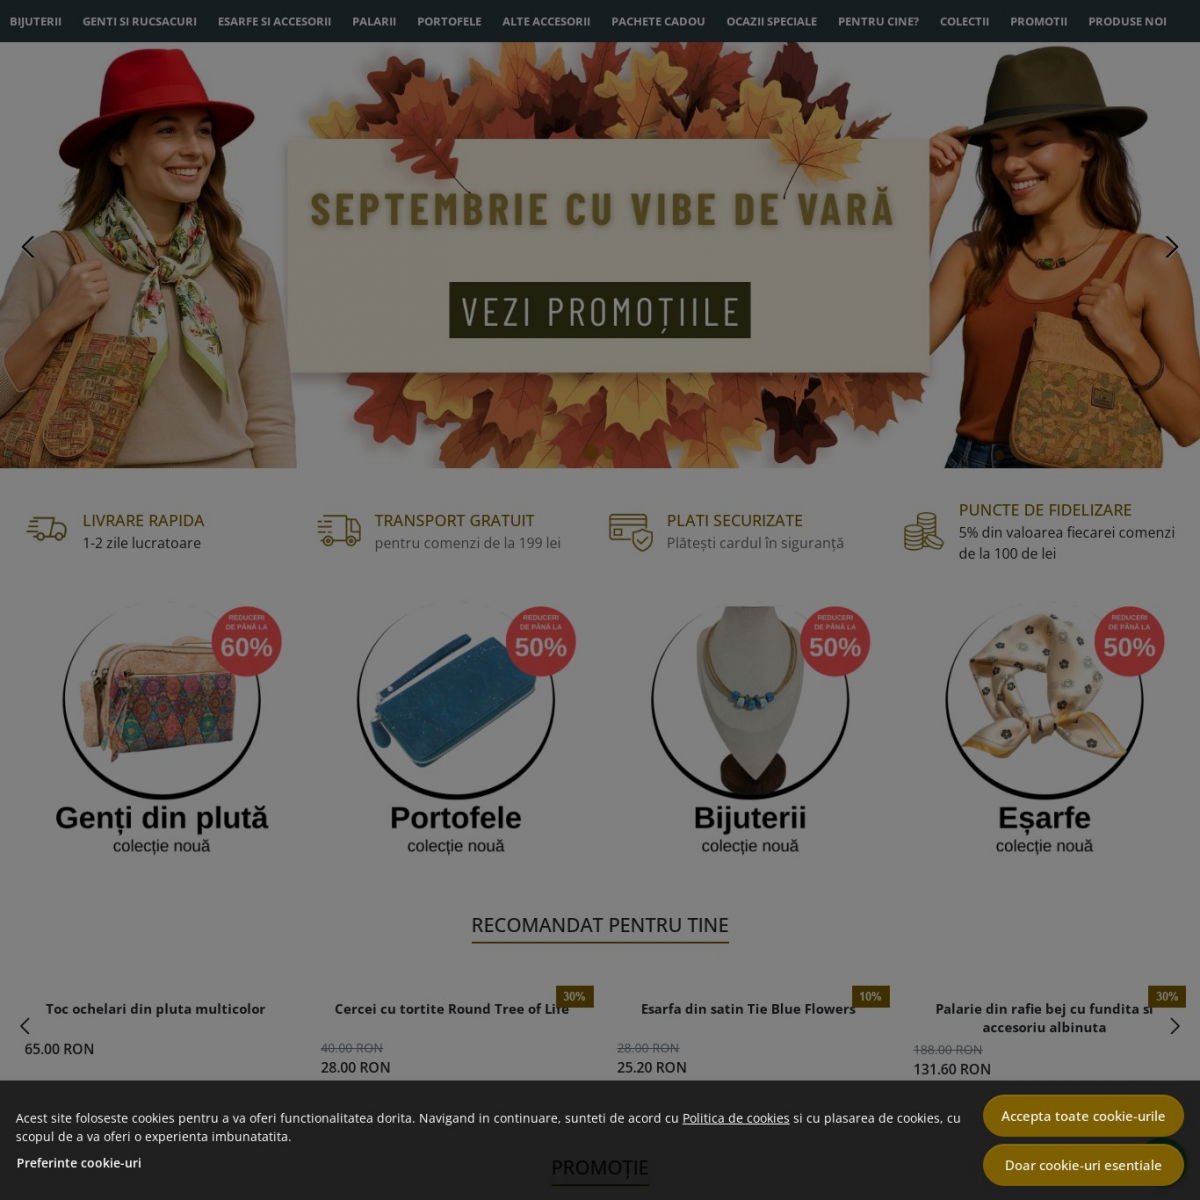Click the loyalty points coins icon

click(923, 531)
